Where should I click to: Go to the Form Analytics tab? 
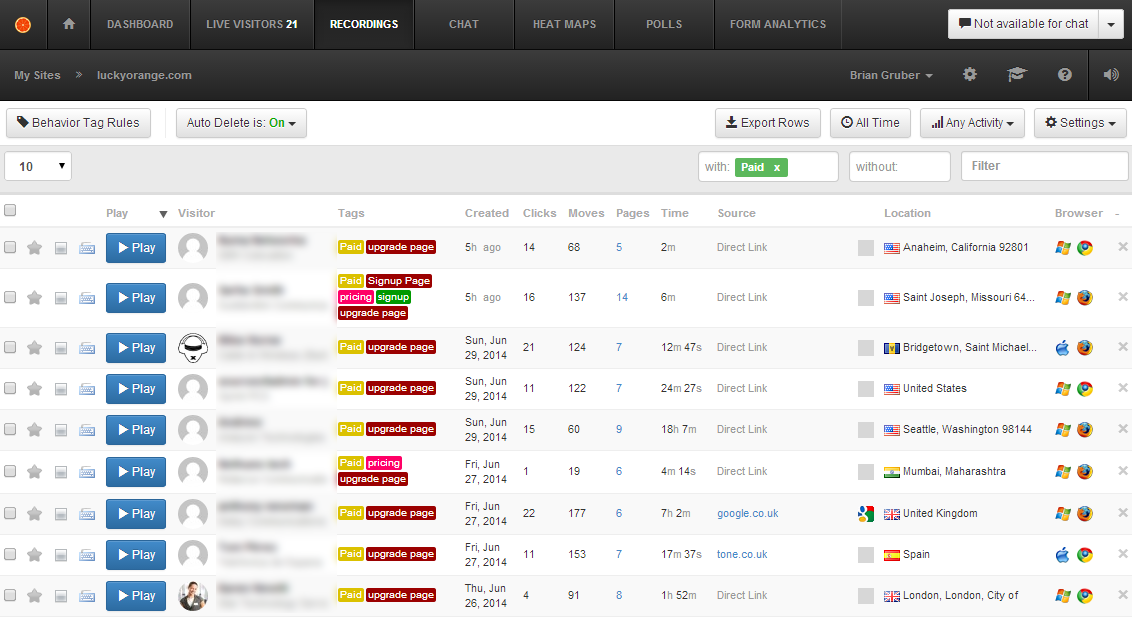point(778,25)
